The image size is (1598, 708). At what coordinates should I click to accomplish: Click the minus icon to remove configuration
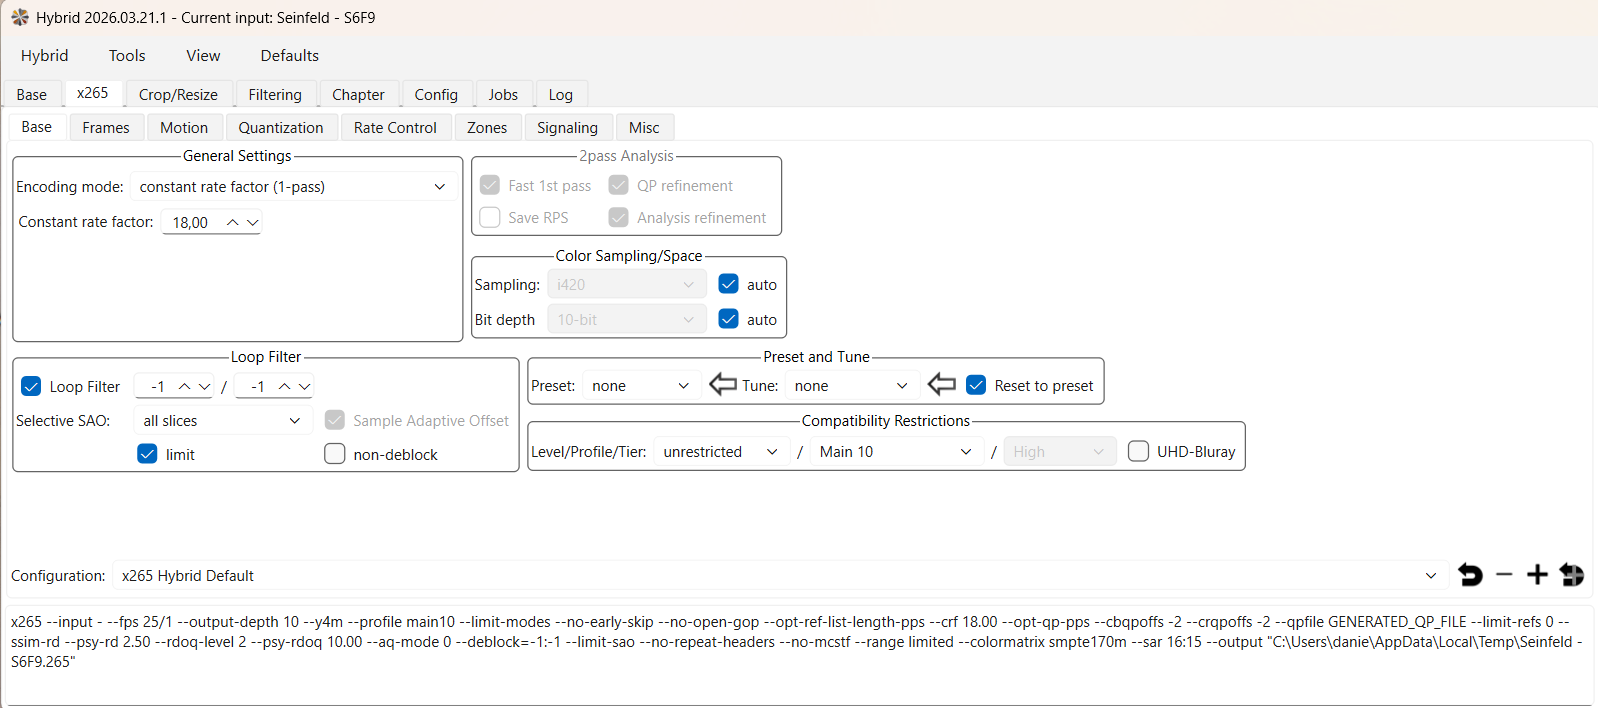pyautogui.click(x=1504, y=575)
